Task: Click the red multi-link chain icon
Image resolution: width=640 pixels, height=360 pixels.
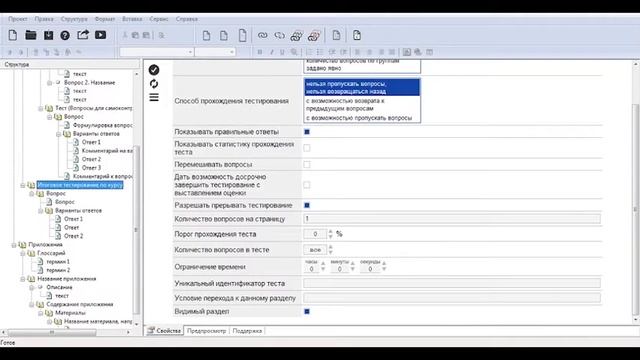Action: click(x=313, y=36)
